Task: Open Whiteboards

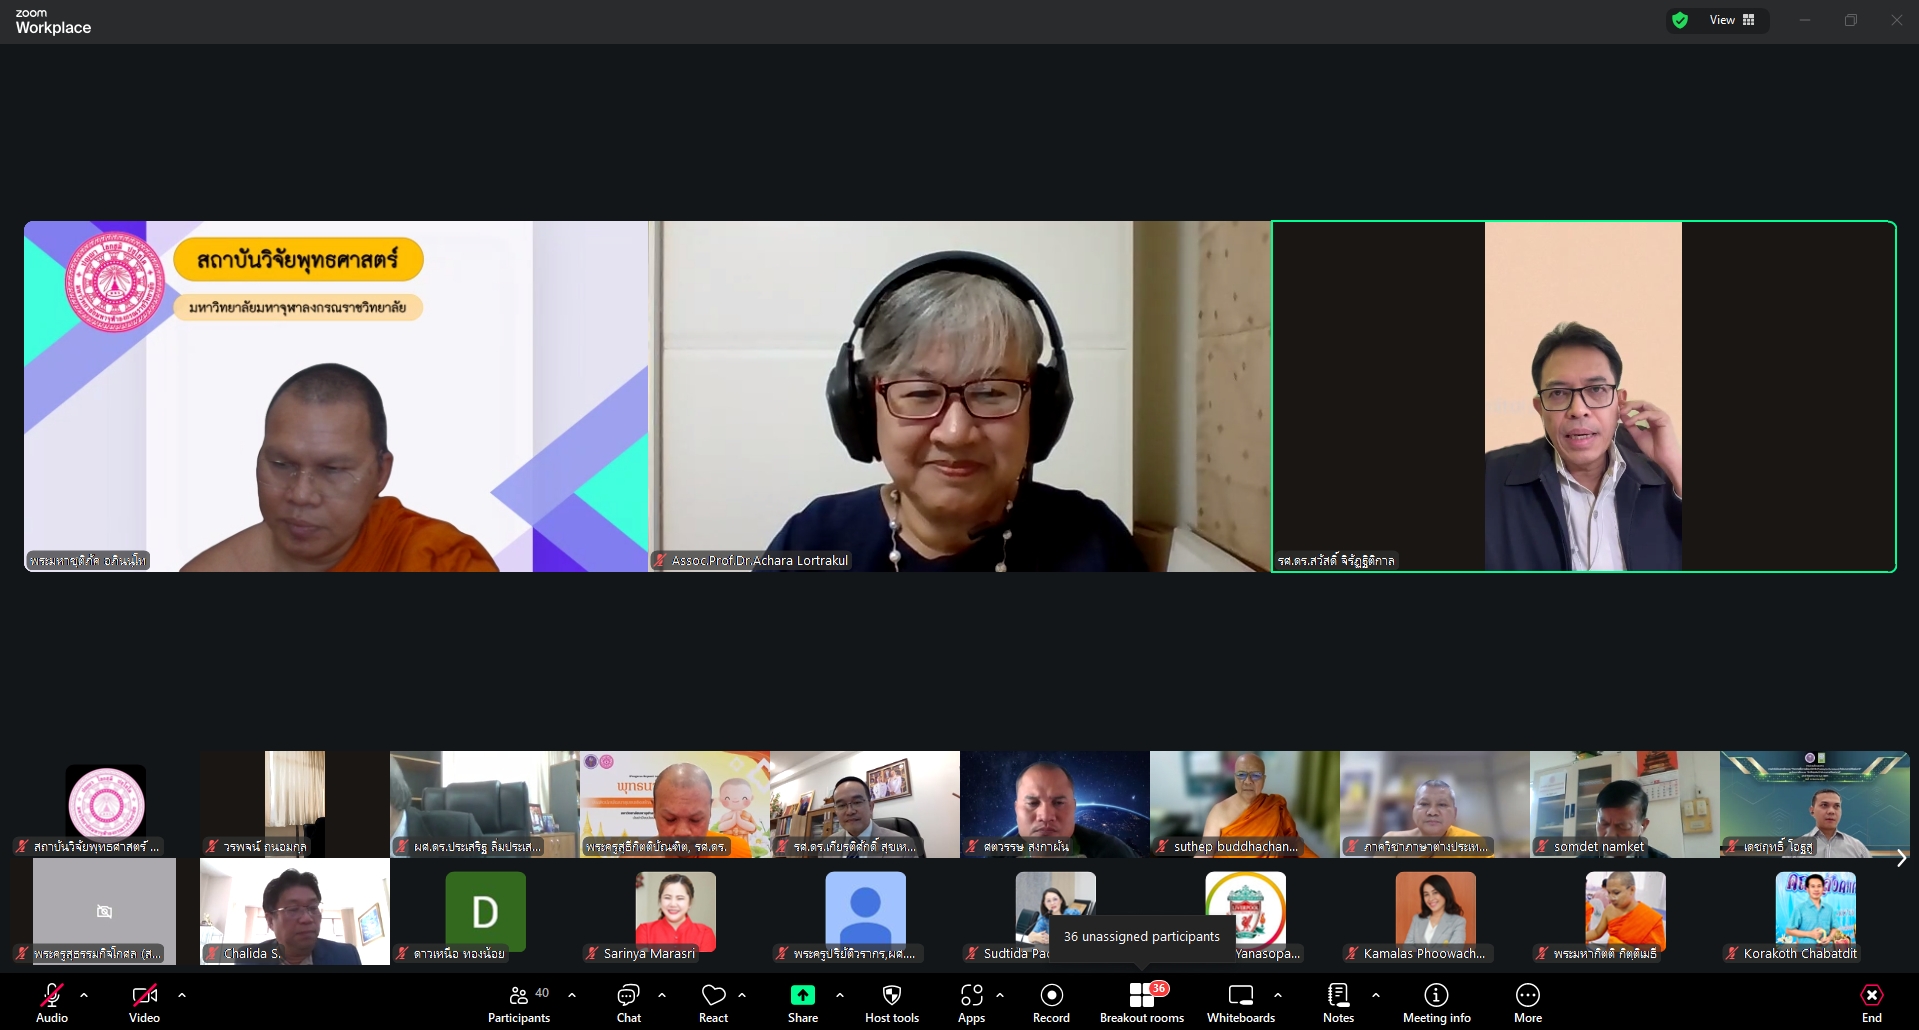Action: coord(1240,1003)
